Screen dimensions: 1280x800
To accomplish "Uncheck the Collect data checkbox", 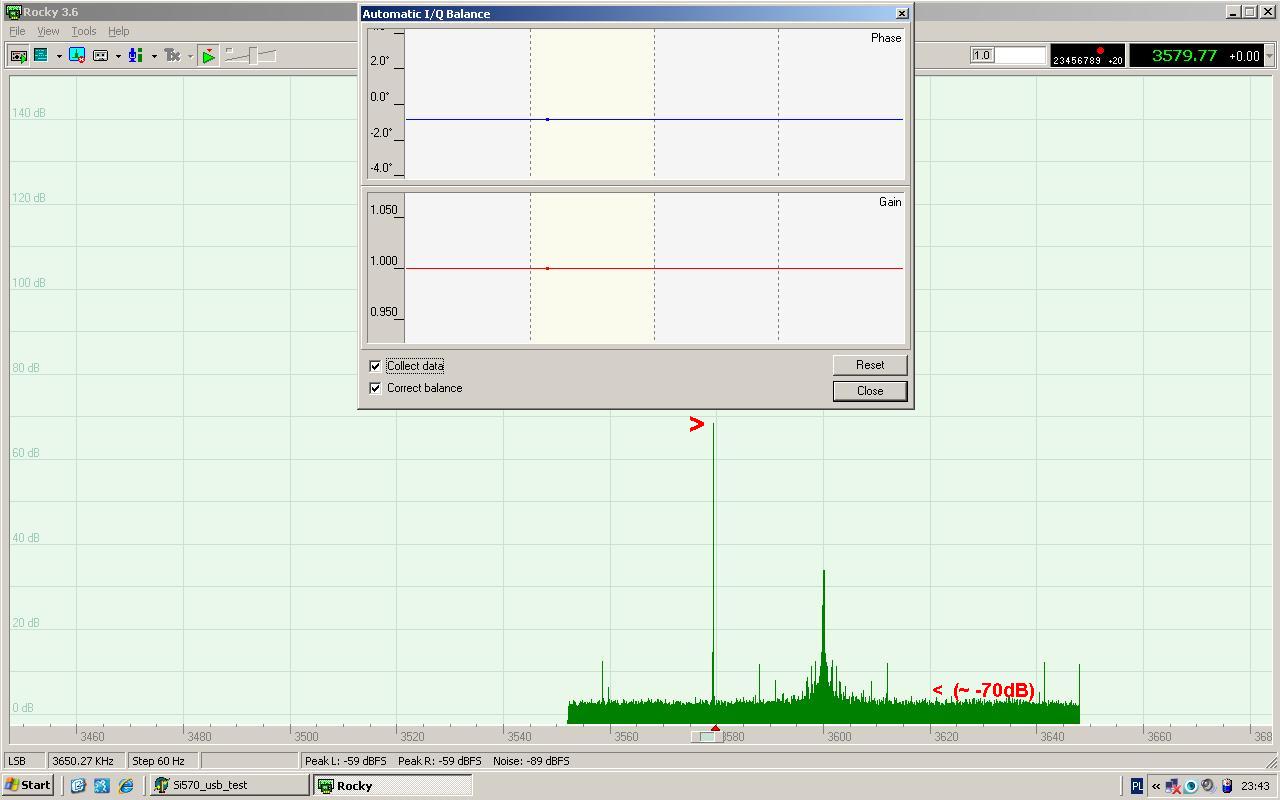I will 376,366.
